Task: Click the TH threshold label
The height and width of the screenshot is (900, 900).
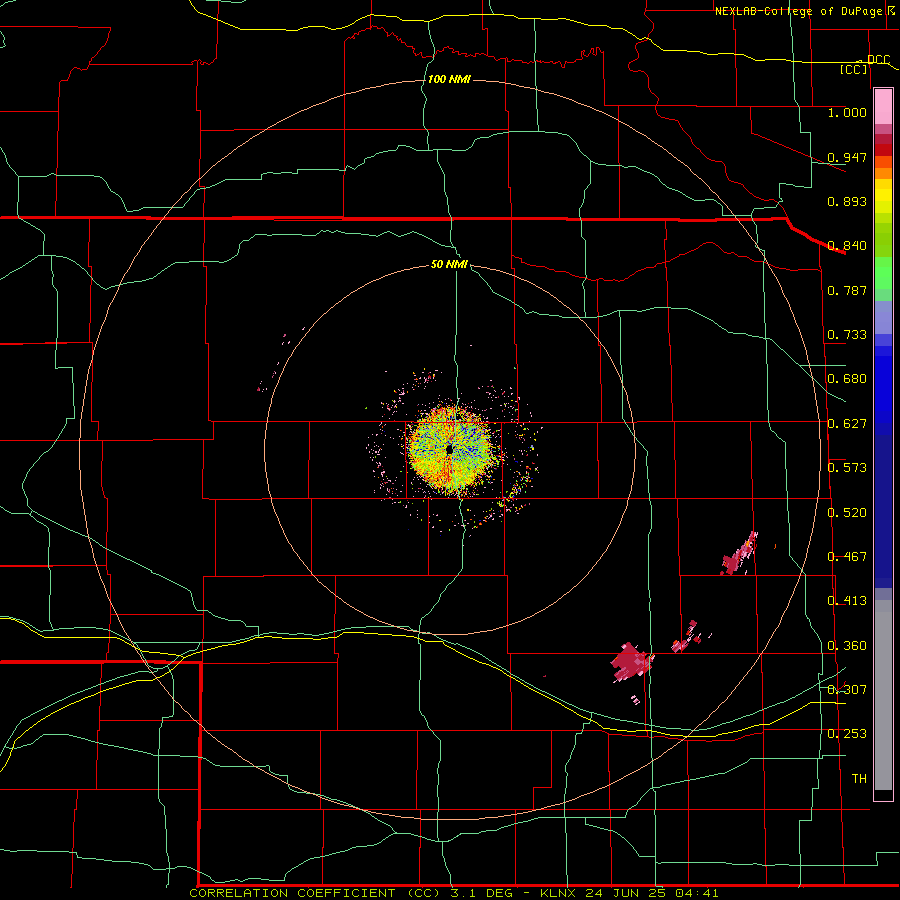Action: [859, 779]
